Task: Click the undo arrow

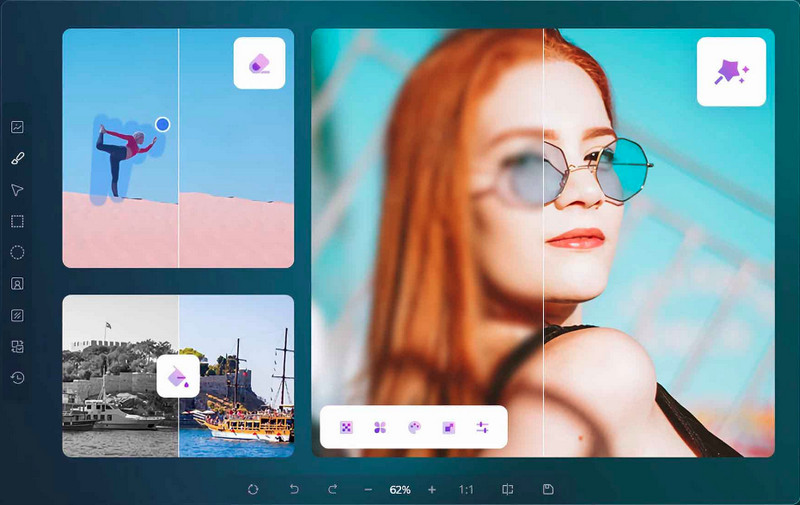Action: (294, 489)
